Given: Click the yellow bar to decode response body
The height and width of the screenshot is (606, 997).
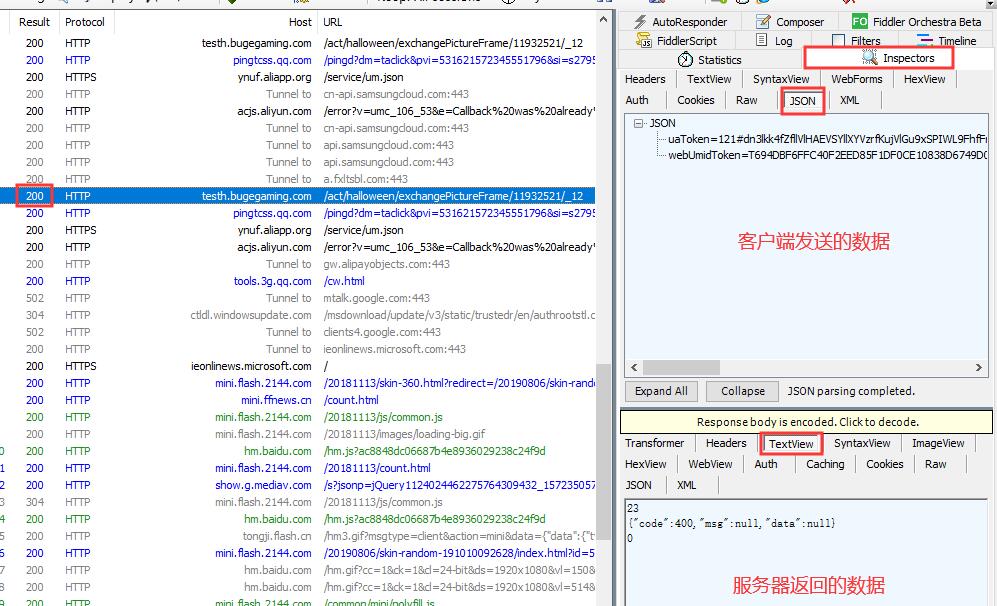Looking at the screenshot, I should [x=806, y=422].
